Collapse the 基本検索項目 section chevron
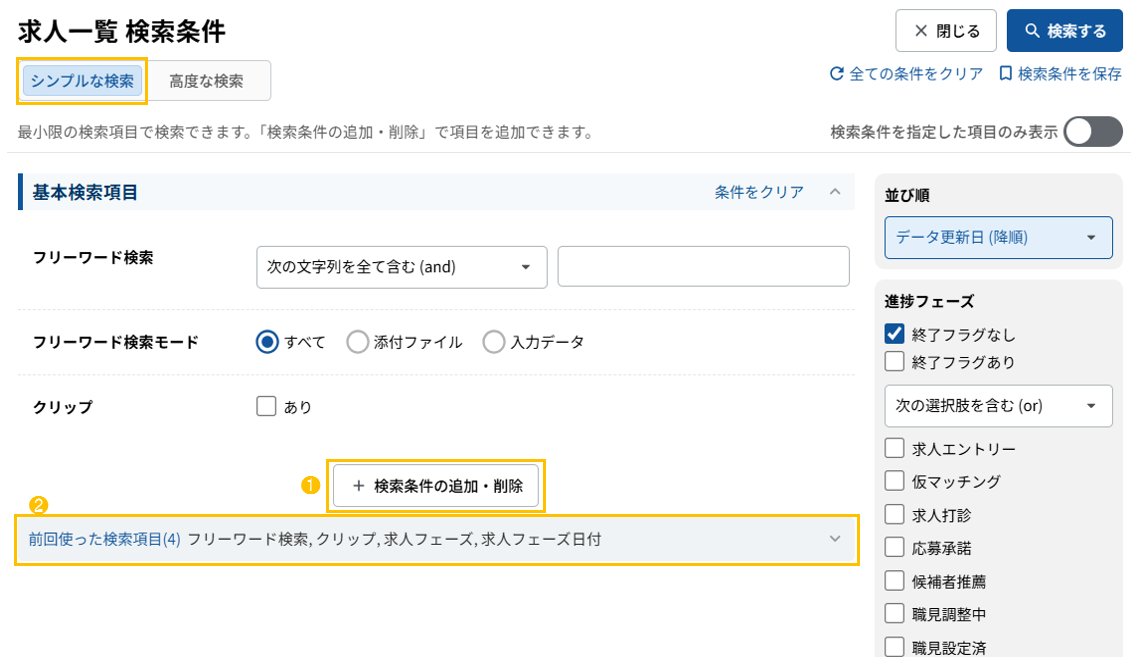This screenshot has height=659, width=1131. [x=835, y=192]
